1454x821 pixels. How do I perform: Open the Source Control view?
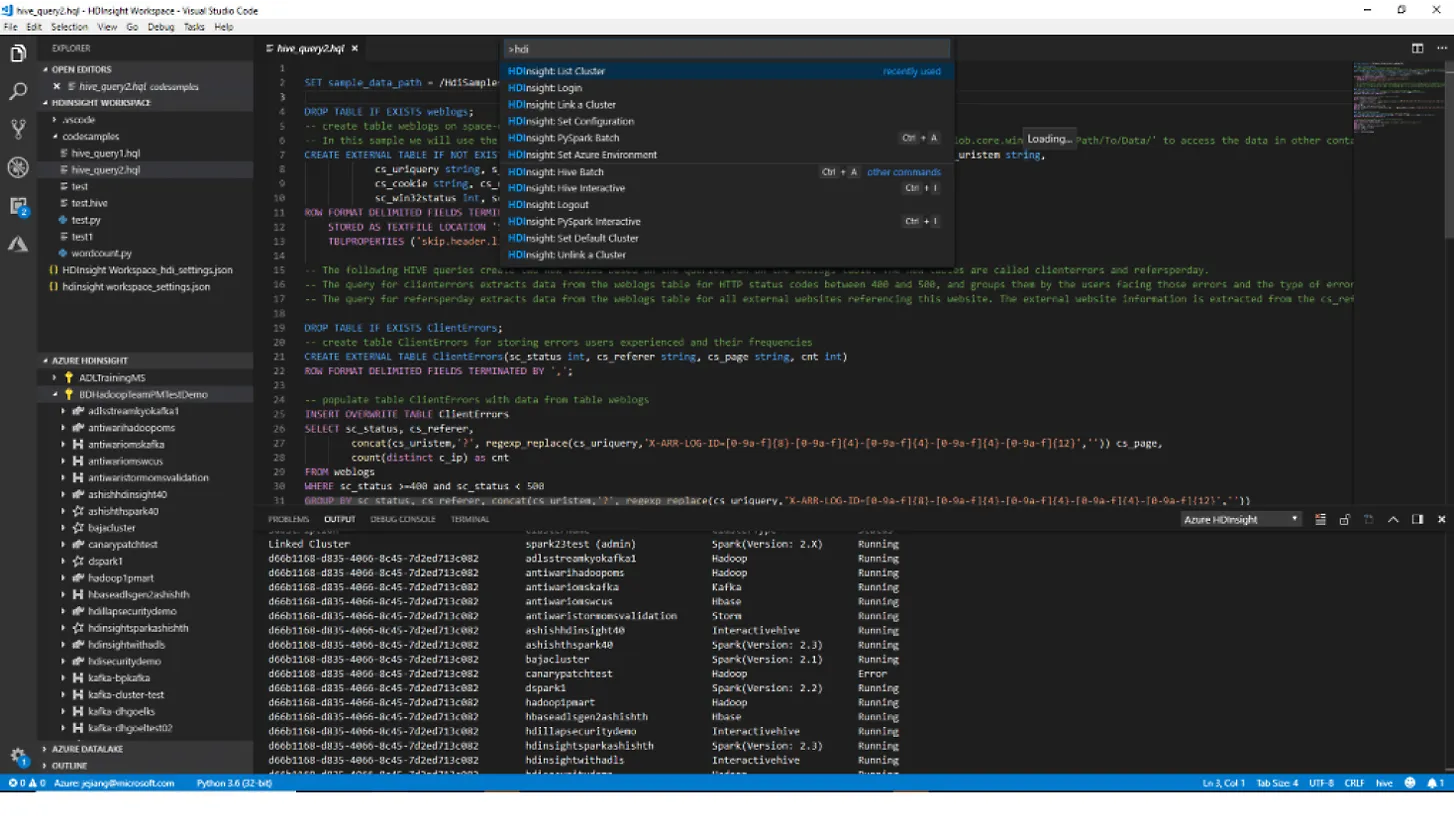(x=18, y=129)
